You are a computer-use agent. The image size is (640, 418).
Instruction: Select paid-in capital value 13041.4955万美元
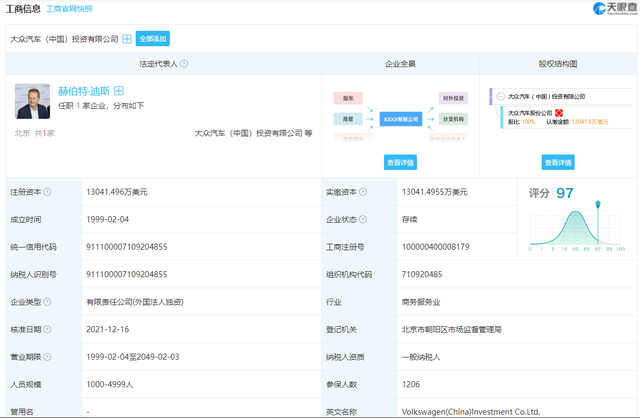[x=435, y=192]
